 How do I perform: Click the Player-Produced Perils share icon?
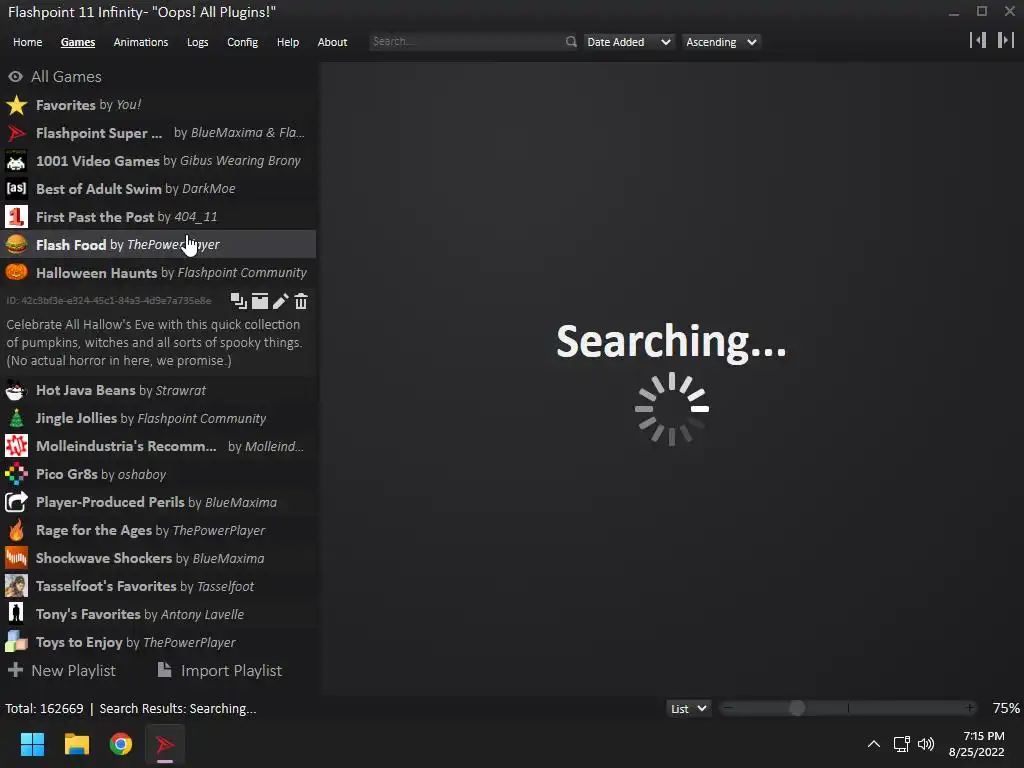[16, 502]
